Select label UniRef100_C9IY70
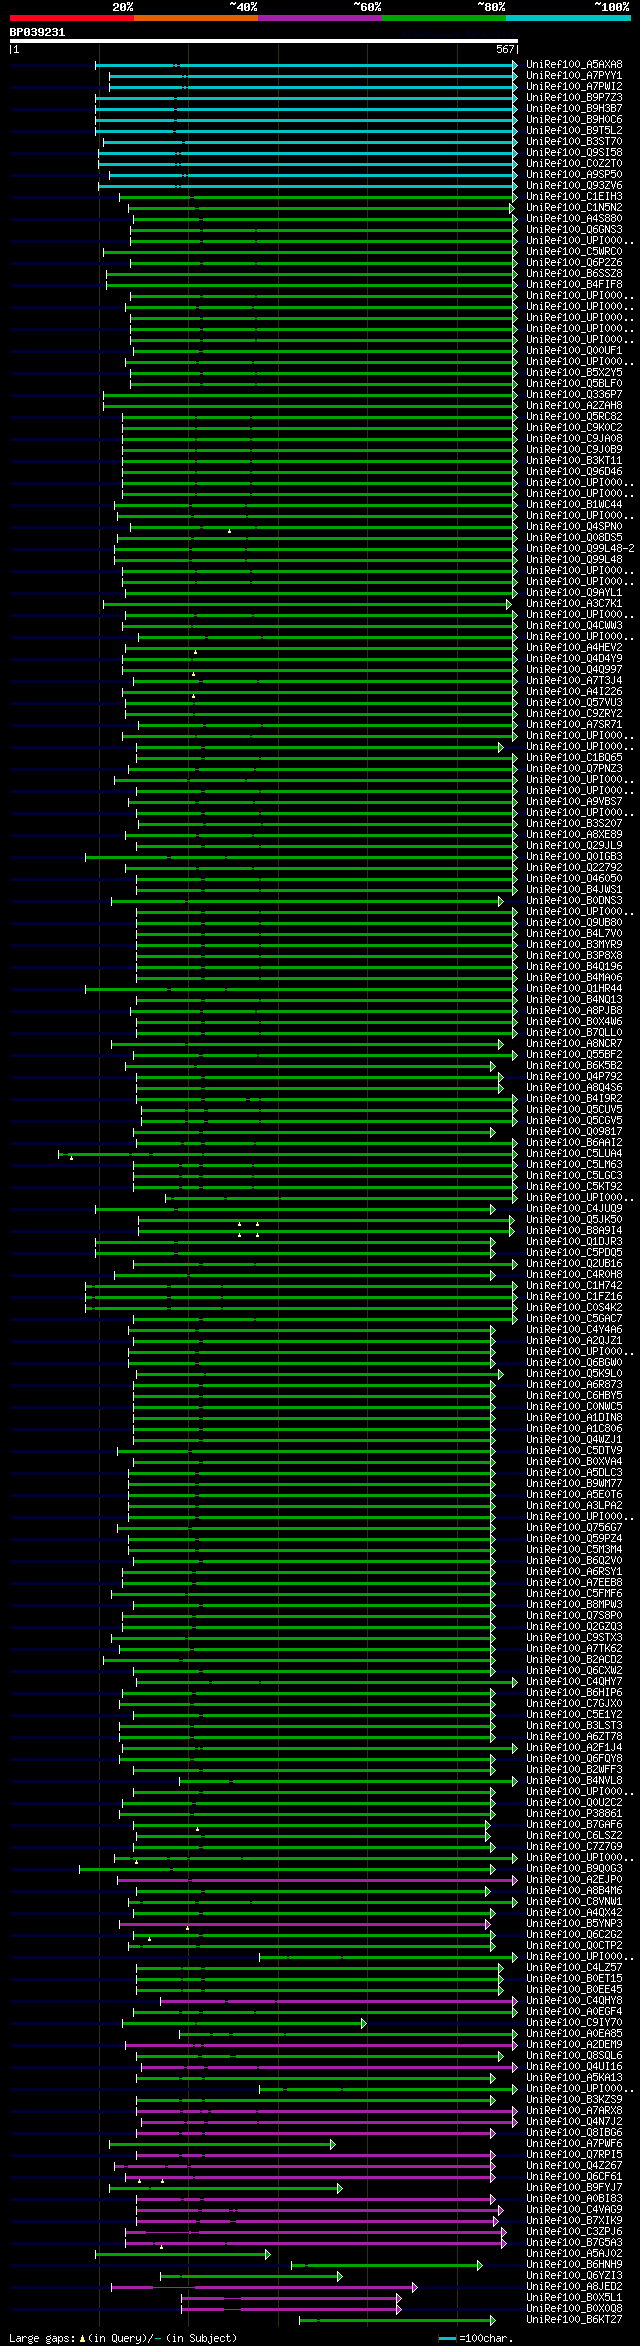 pyautogui.click(x=574, y=2023)
